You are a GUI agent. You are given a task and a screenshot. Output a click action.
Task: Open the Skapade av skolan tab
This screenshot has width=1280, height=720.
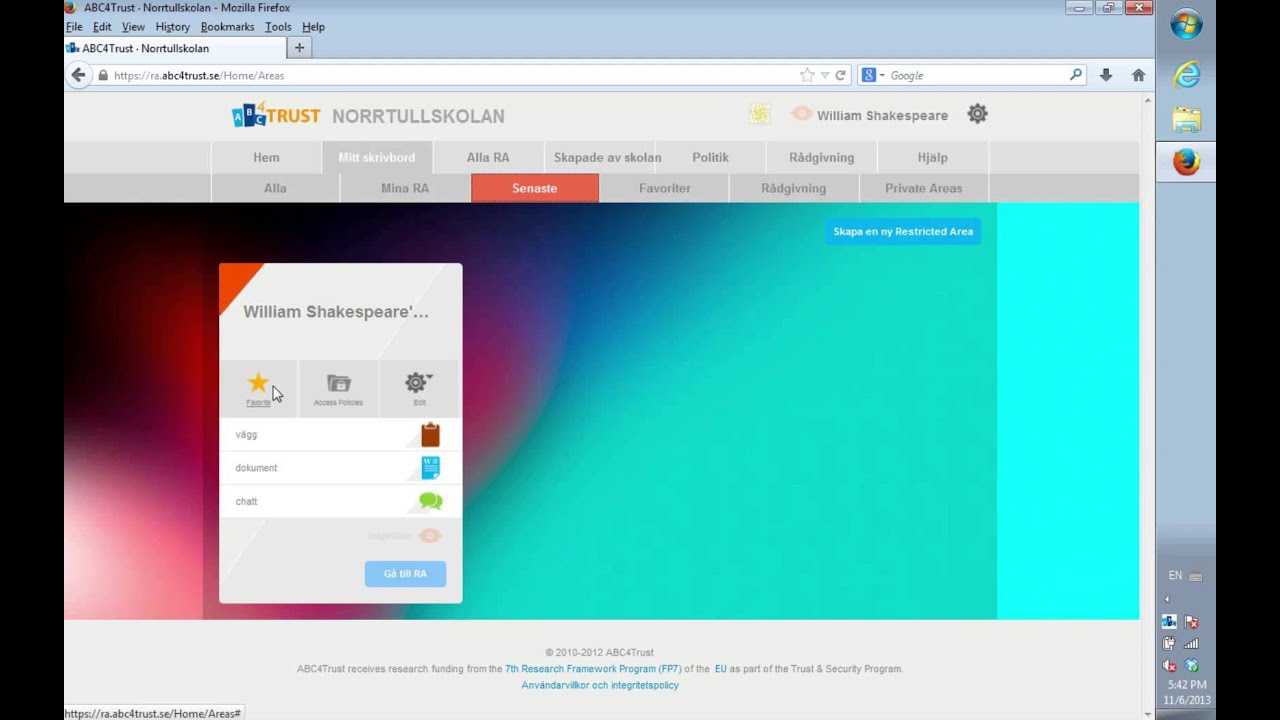[x=607, y=157]
